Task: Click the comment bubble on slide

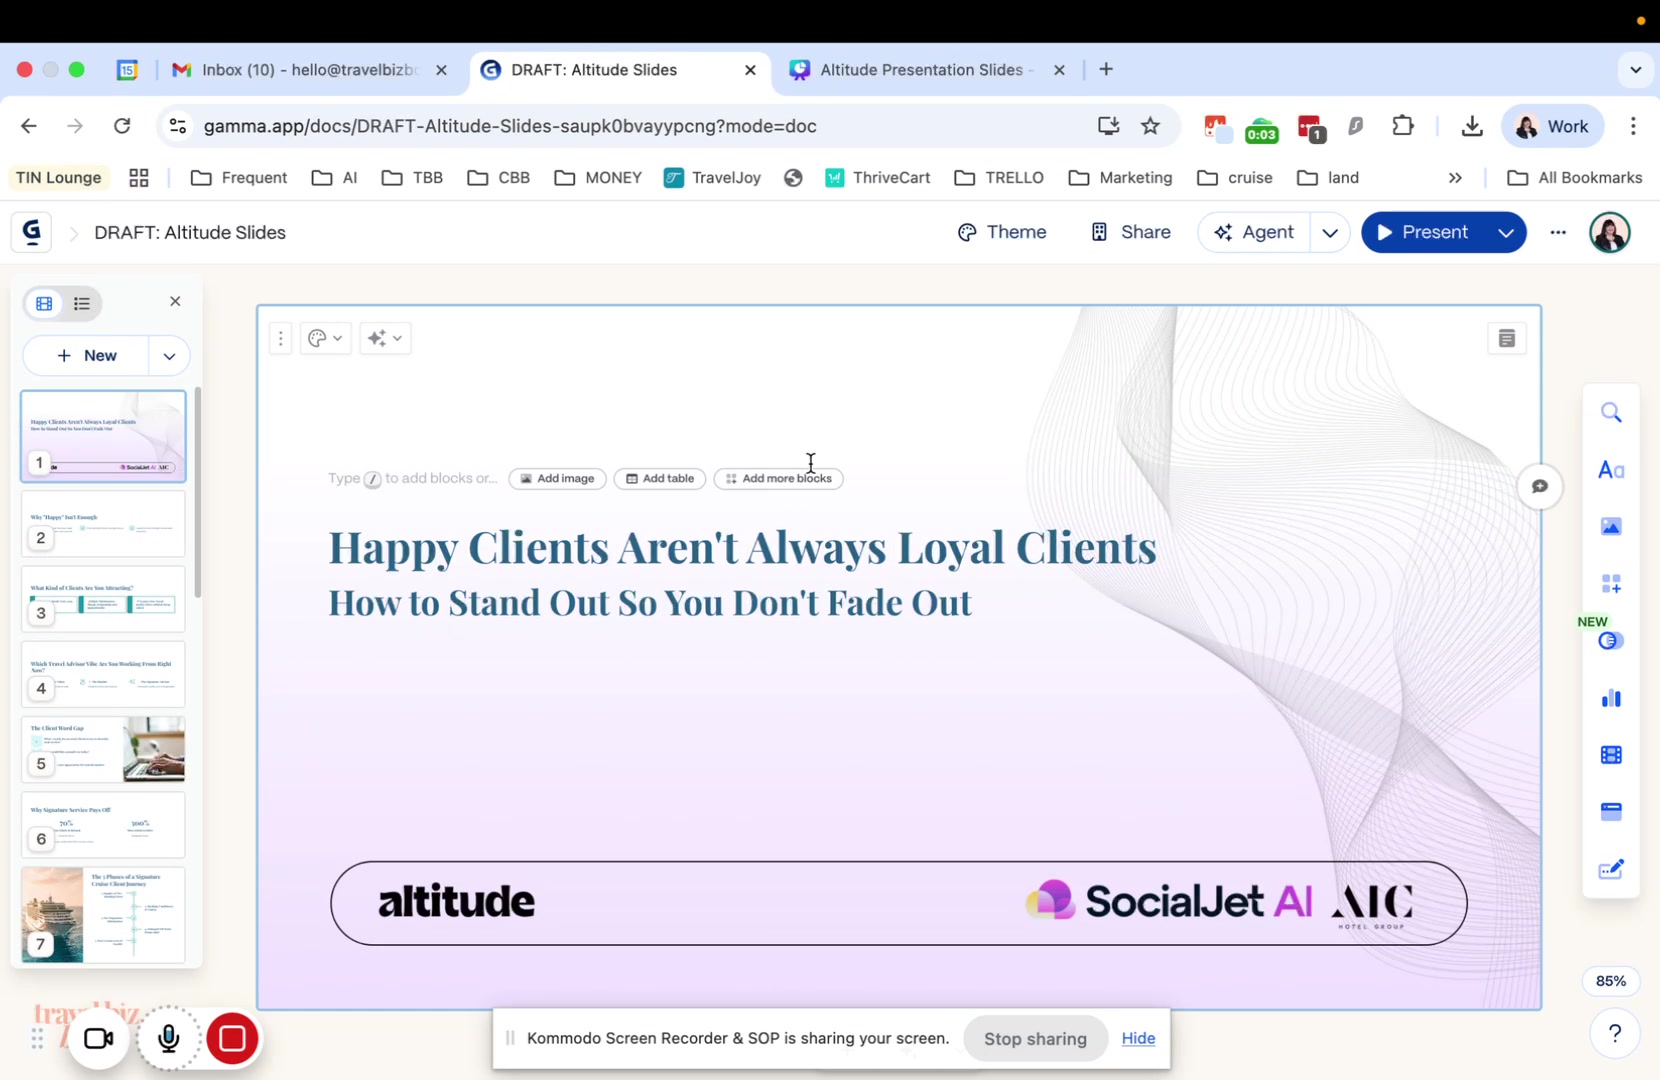Action: tap(1539, 487)
